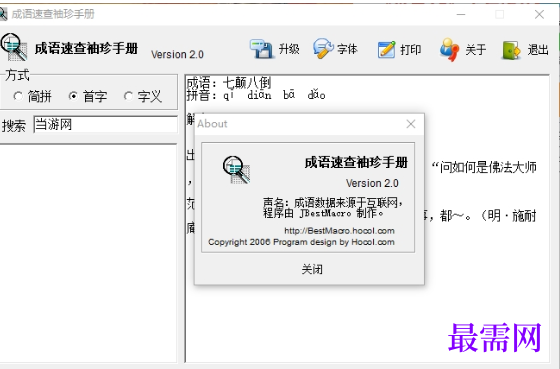The image size is (560, 369).
Task: Click the 搜索 input field containing 当游网
Action: [x=105, y=124]
